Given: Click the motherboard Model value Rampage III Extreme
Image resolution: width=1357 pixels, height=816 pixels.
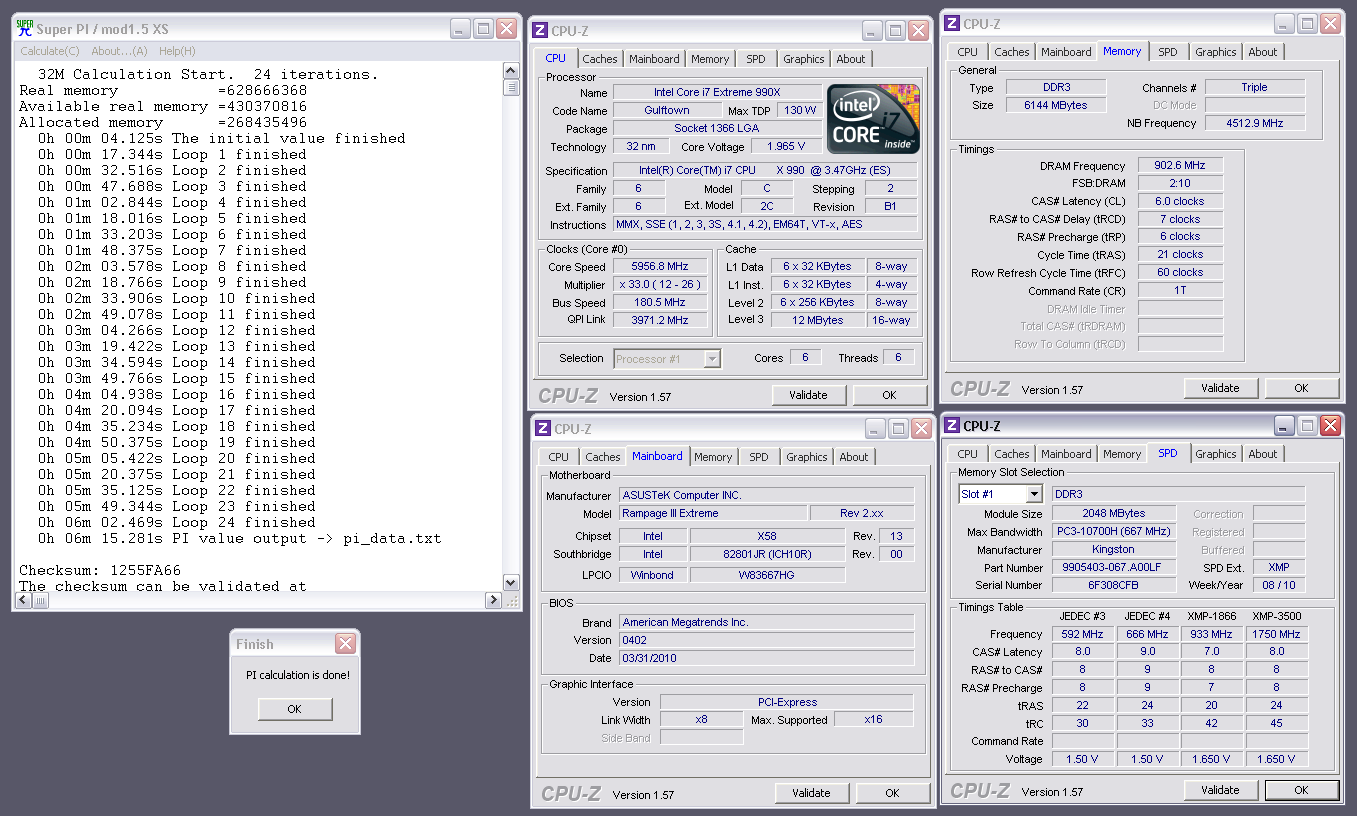Looking at the screenshot, I should pos(712,513).
